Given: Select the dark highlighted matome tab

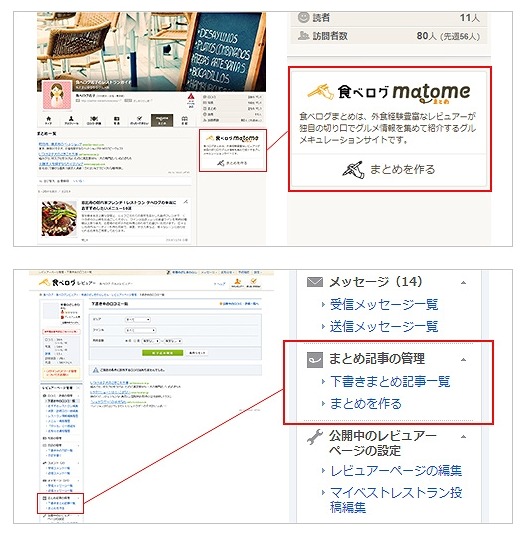Looking at the screenshot, I should [162, 120].
